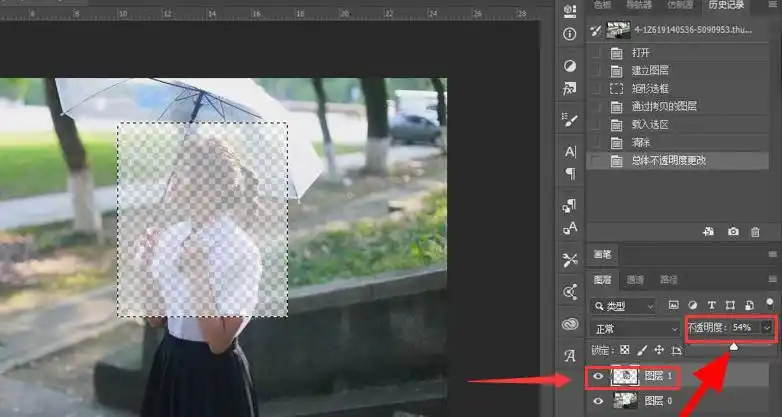This screenshot has height=417, width=782.
Task: Open the Info panel icon
Action: tap(570, 33)
